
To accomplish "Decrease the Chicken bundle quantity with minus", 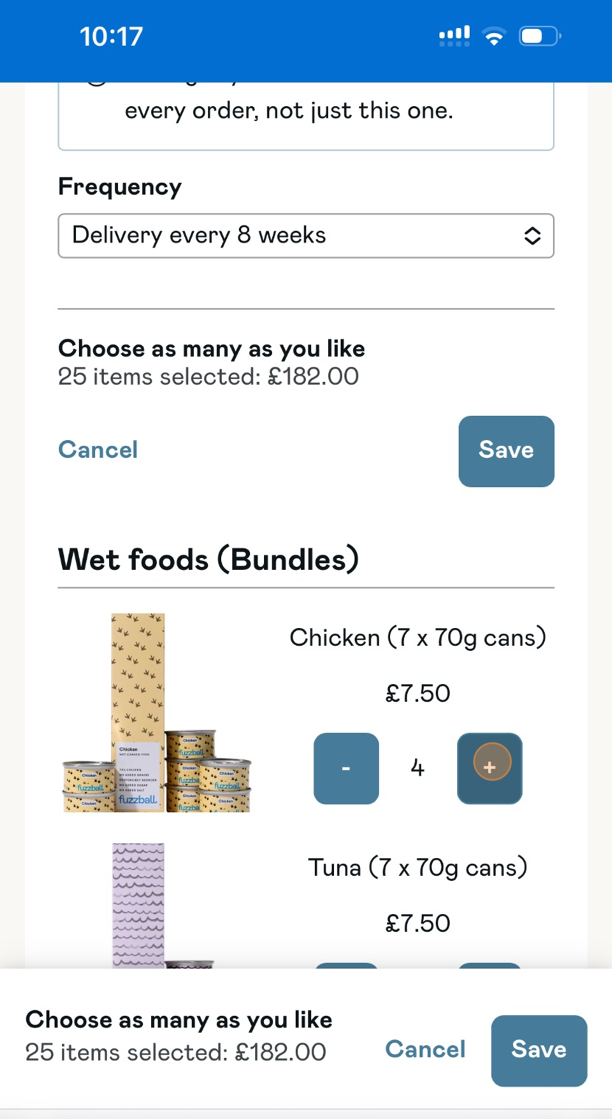I will [346, 768].
